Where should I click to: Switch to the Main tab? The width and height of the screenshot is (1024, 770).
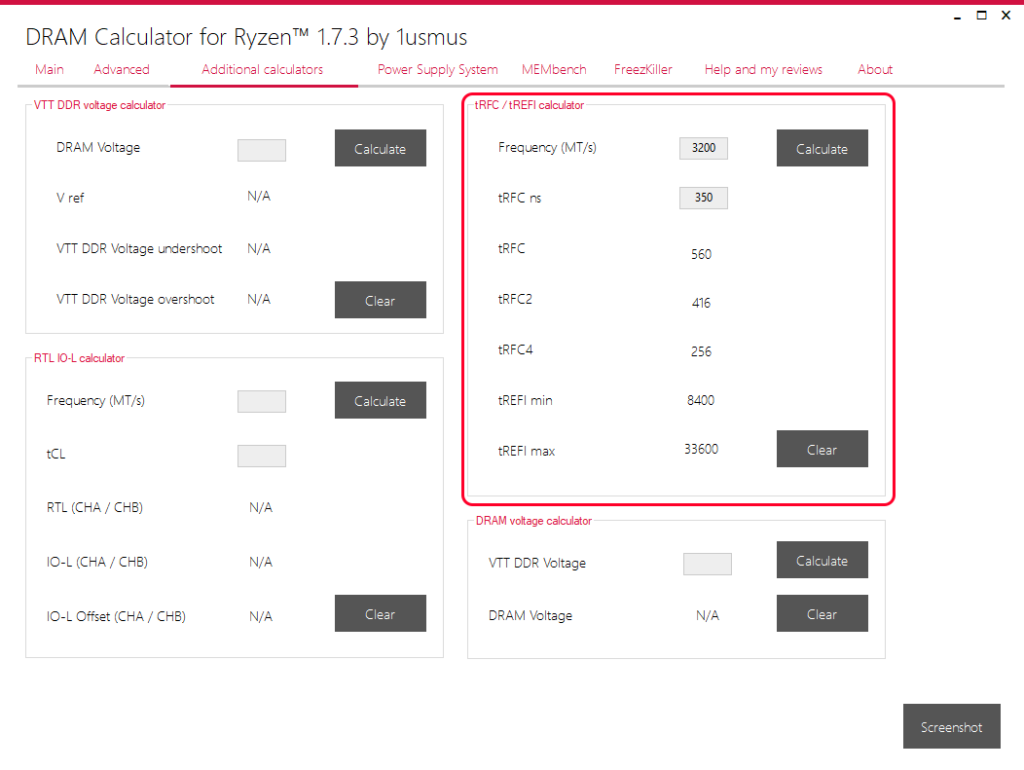click(x=50, y=69)
